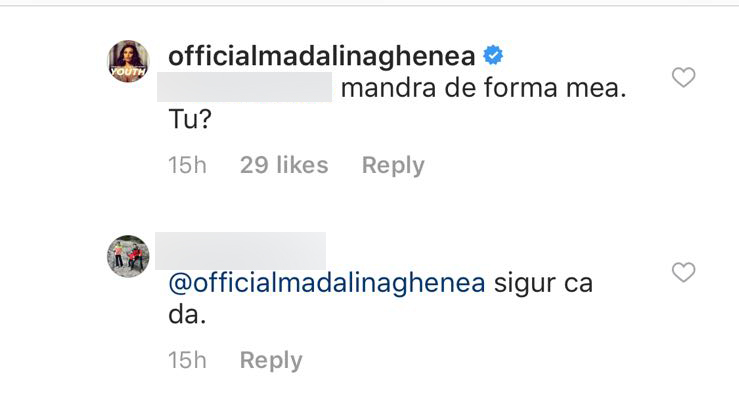This screenshot has width=739, height=420.
Task: Like the 'sigur ca da' reply heart
Action: (683, 272)
